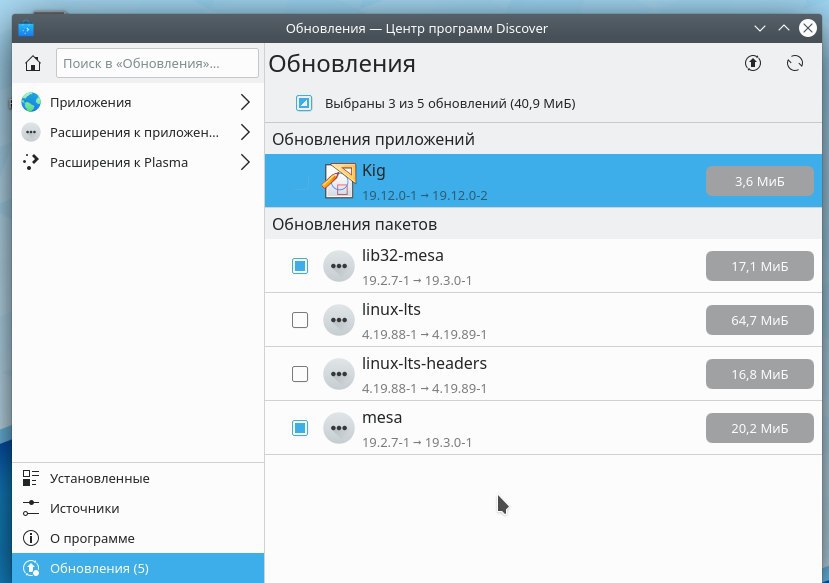Click the Обновления (5) sidebar icon
This screenshot has height=583, width=829.
[31, 568]
